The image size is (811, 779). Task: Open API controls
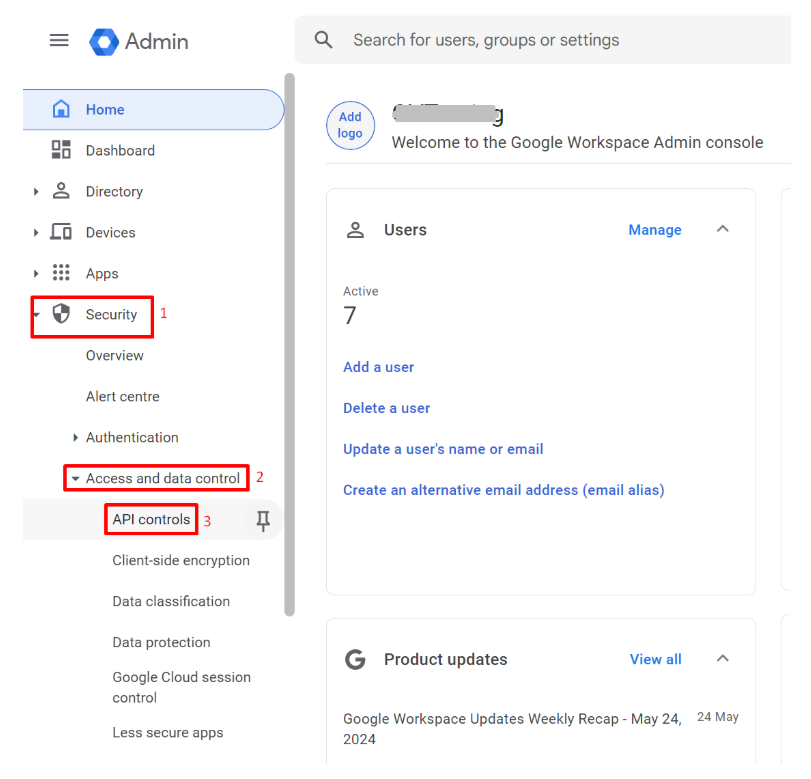point(151,519)
